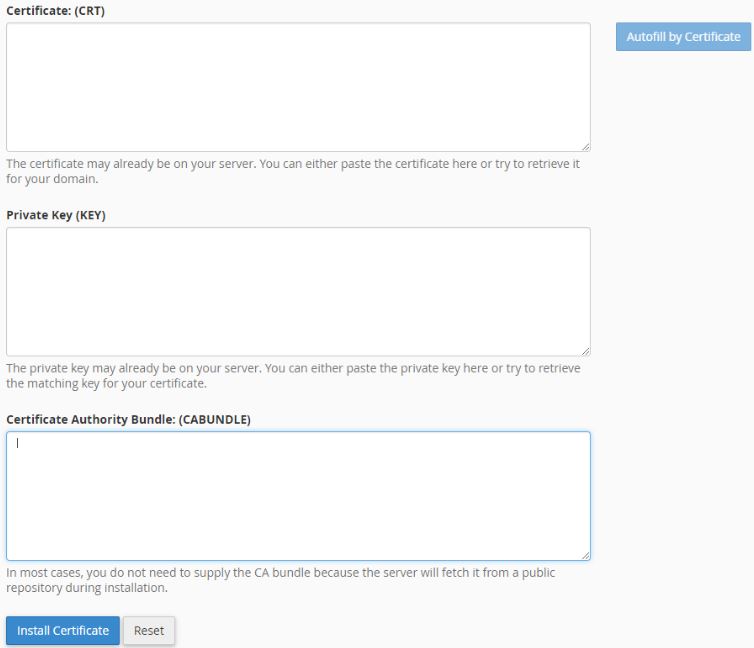Click the word "KEY" in the Private Key label
This screenshot has width=754, height=648.
90,215
